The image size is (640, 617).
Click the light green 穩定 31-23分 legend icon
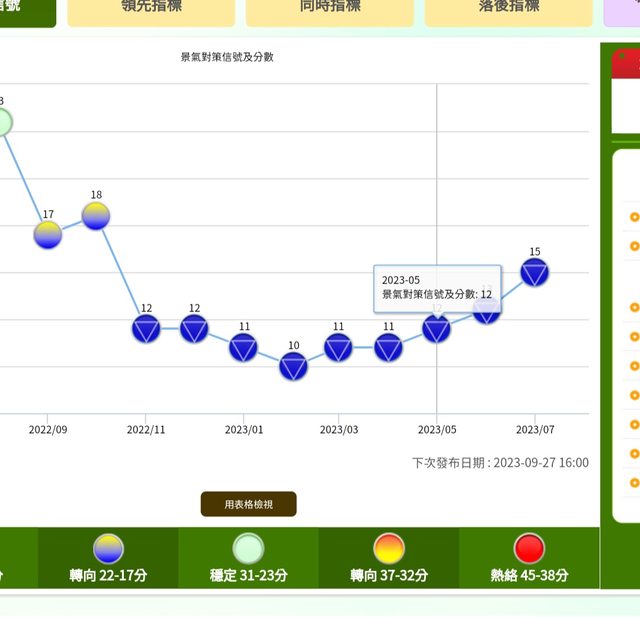tap(248, 548)
